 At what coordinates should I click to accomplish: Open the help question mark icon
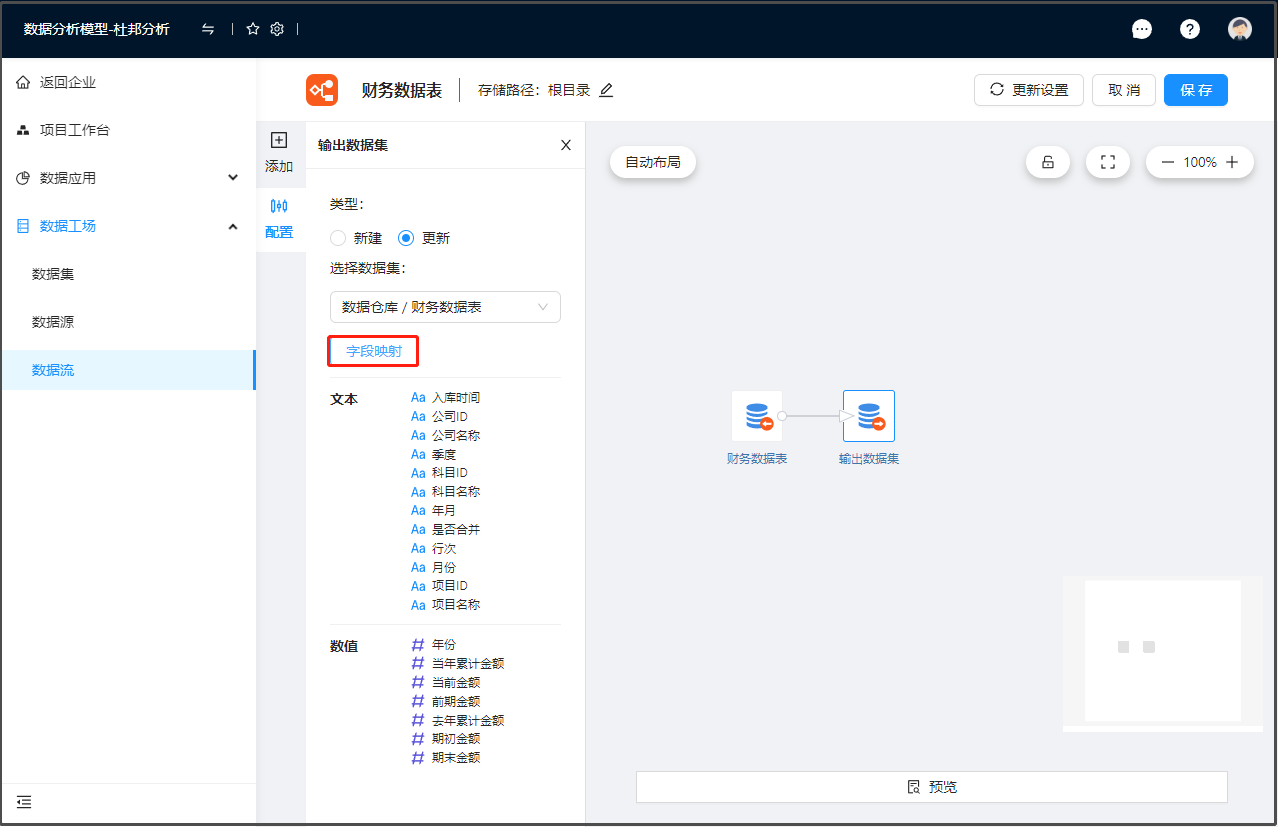1190,29
